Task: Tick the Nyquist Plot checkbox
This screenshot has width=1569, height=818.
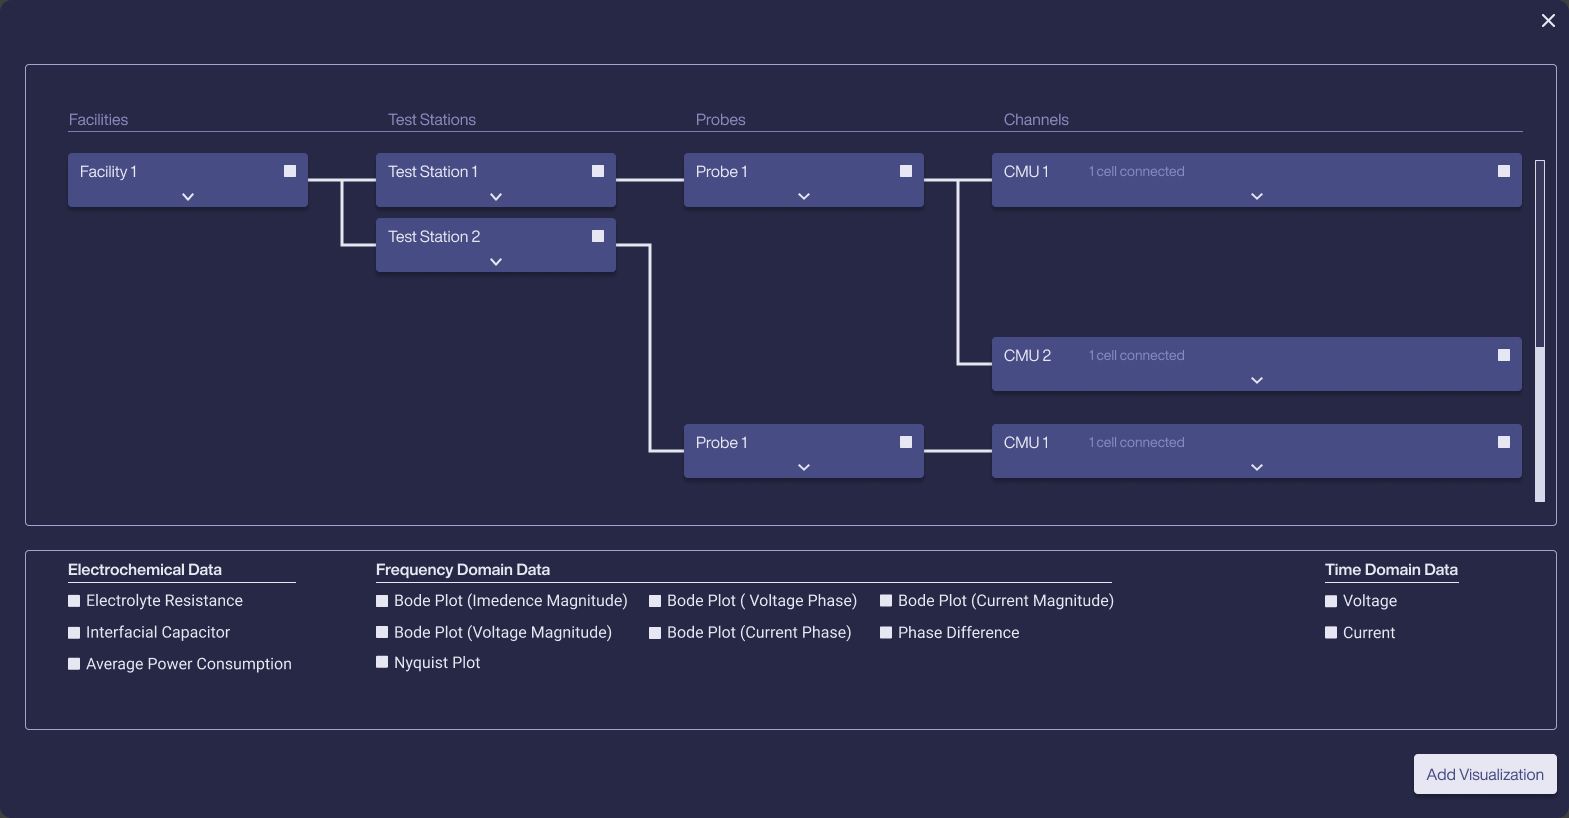Action: [x=382, y=662]
